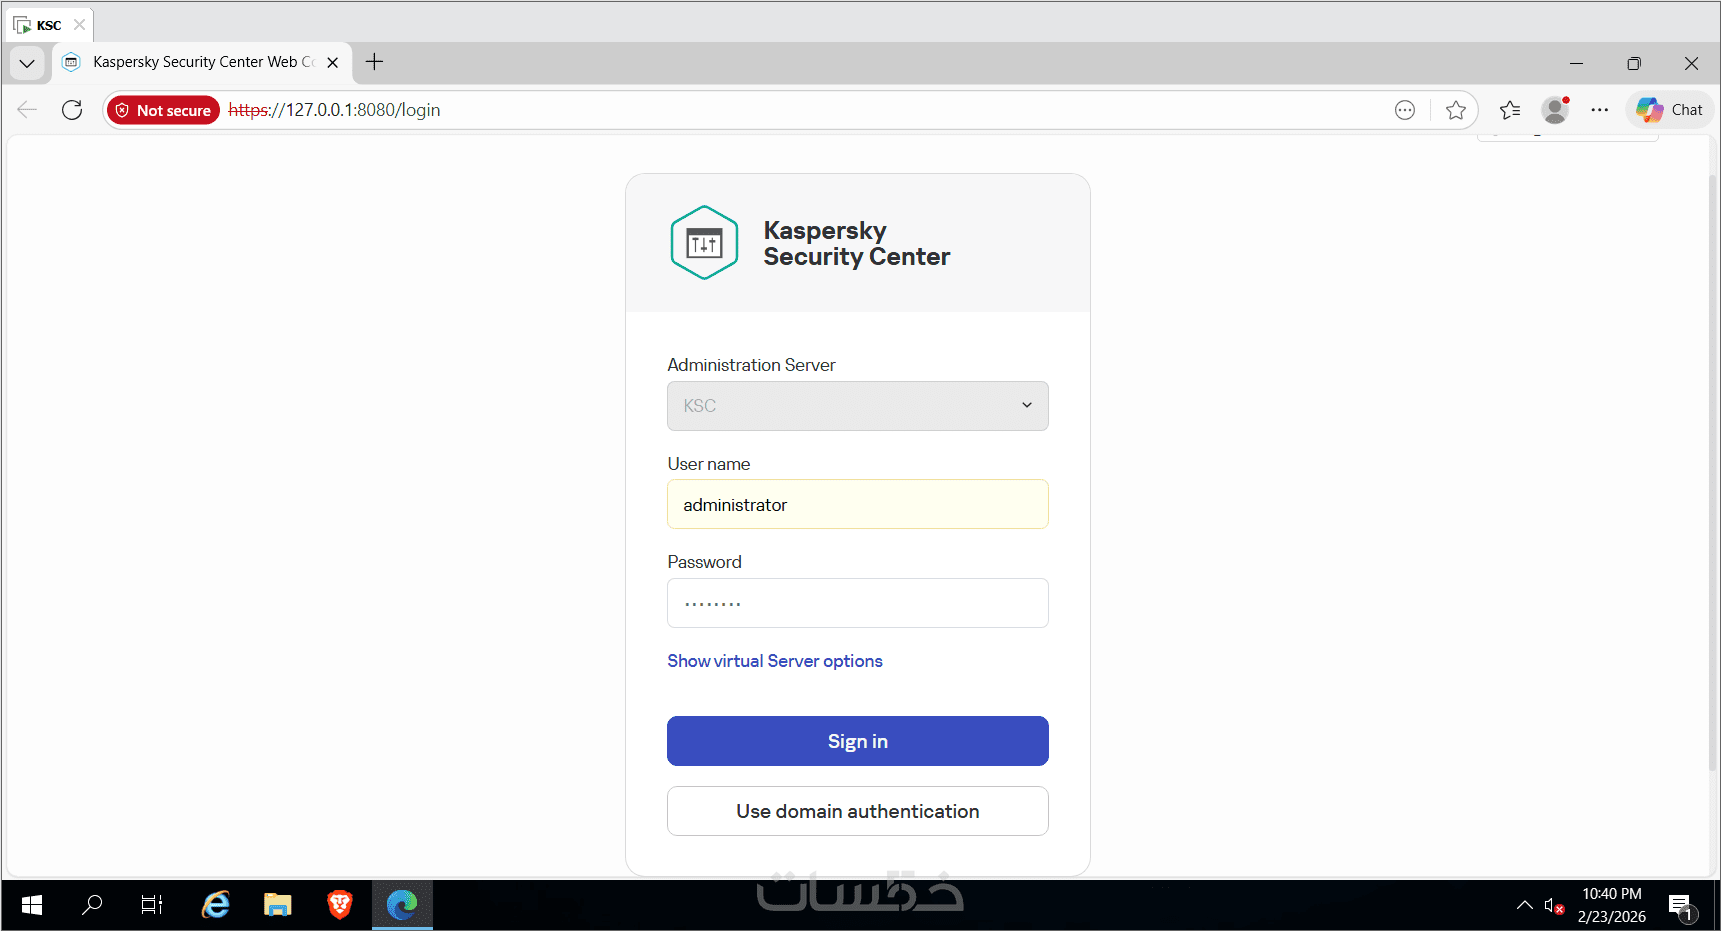Image resolution: width=1721 pixels, height=931 pixels.
Task: Click the Sign in button
Action: (858, 741)
